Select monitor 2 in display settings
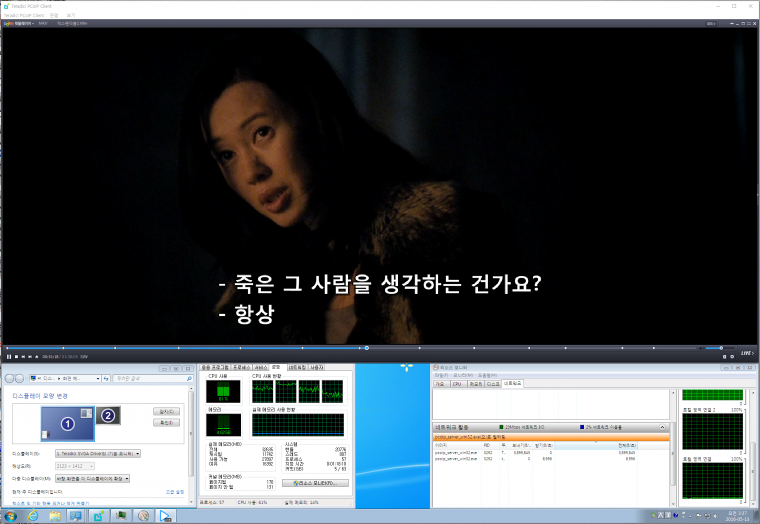This screenshot has height=524, width=760. tap(108, 415)
